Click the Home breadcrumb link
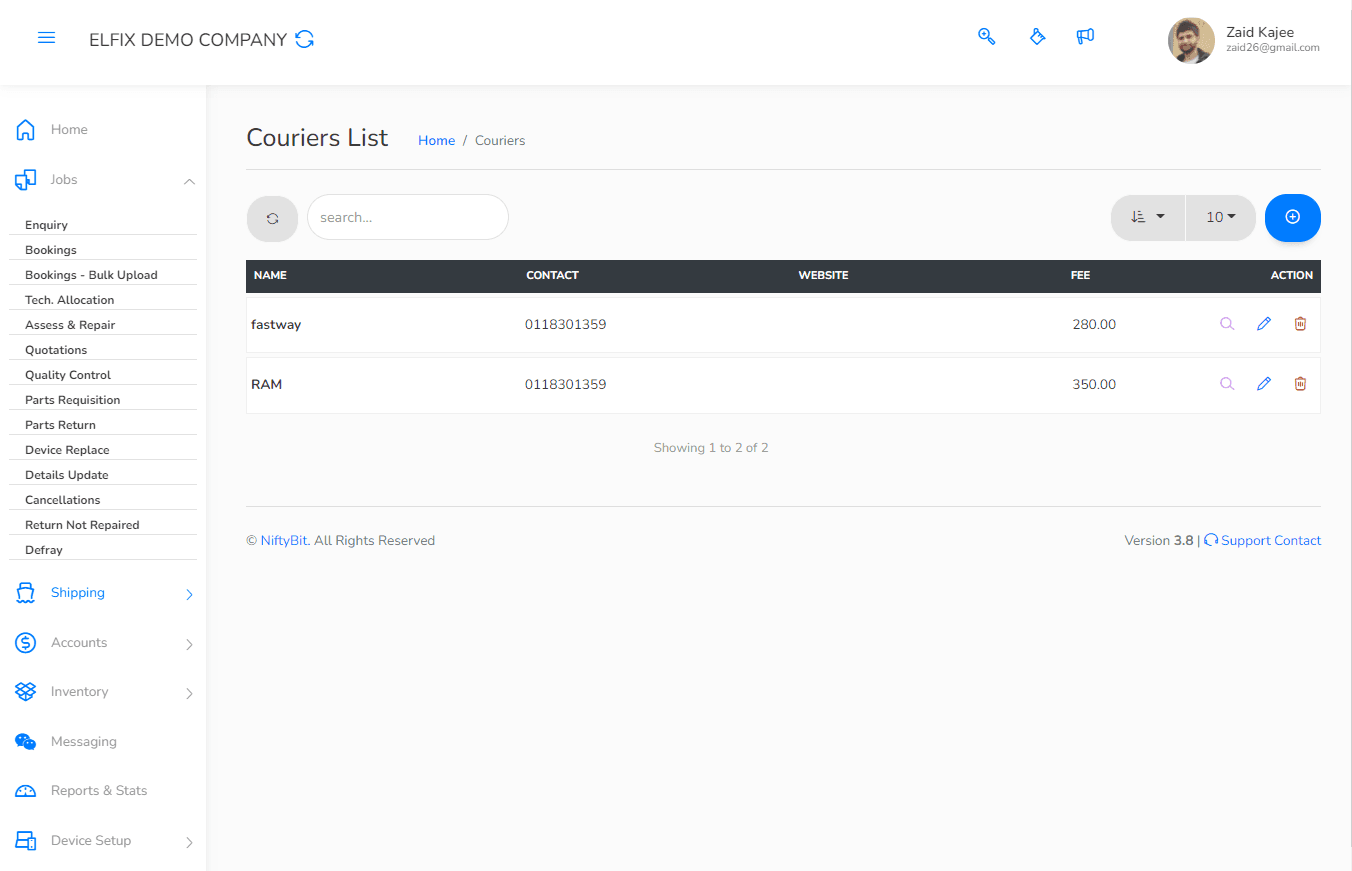Screen dimensions: 1352x871 436,140
